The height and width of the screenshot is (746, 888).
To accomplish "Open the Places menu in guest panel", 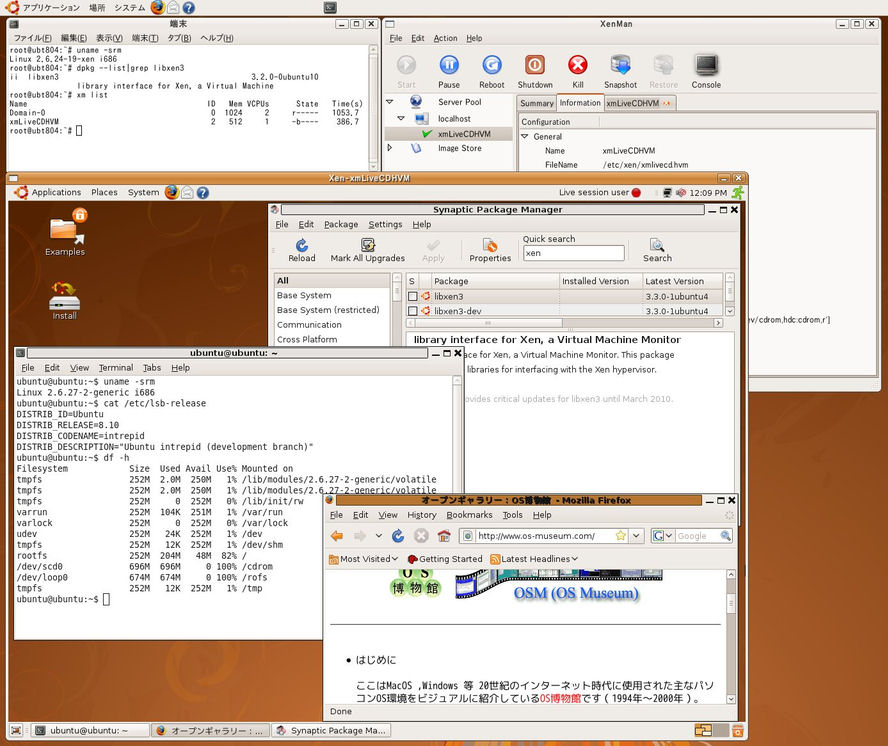I will coord(104,193).
